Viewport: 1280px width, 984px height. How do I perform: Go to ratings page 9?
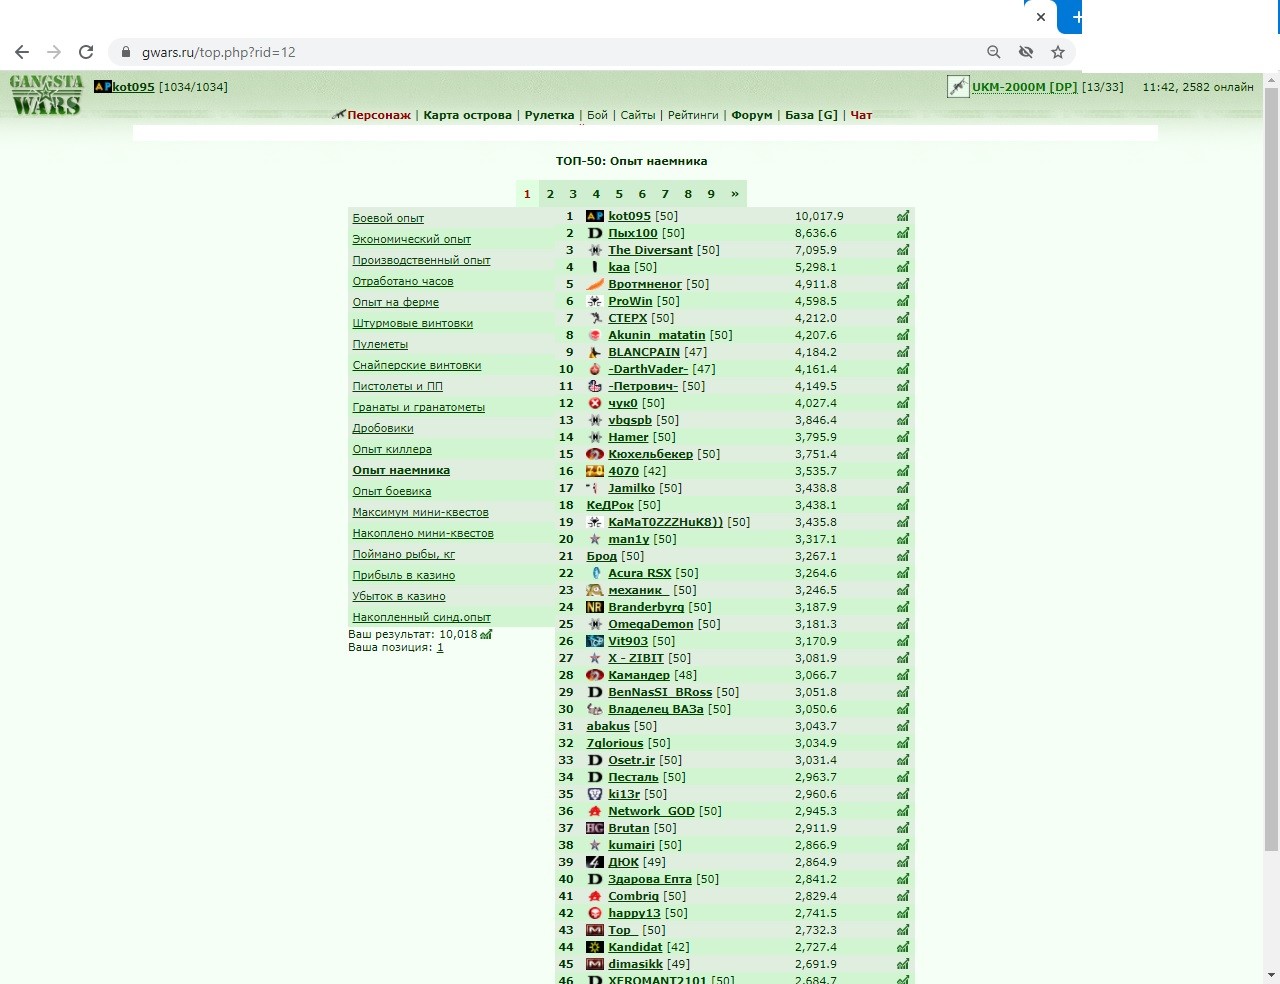point(711,194)
